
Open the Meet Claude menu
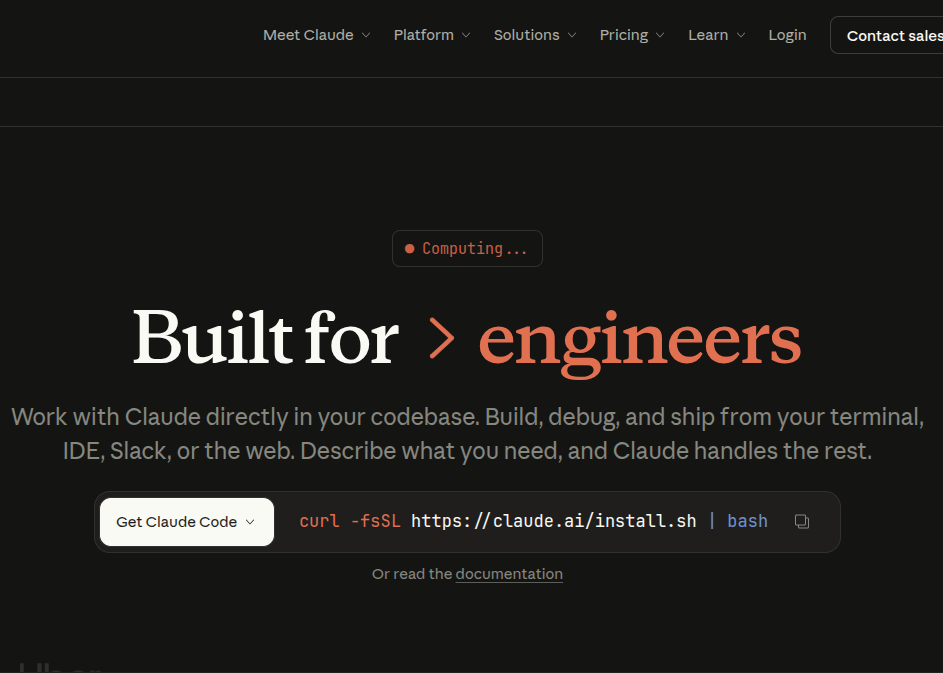point(316,35)
